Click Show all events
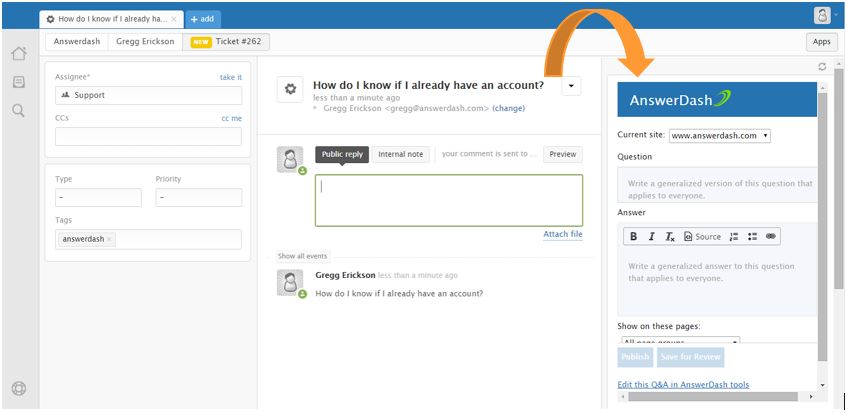Screen dimensions: 846x413 (x=302, y=256)
